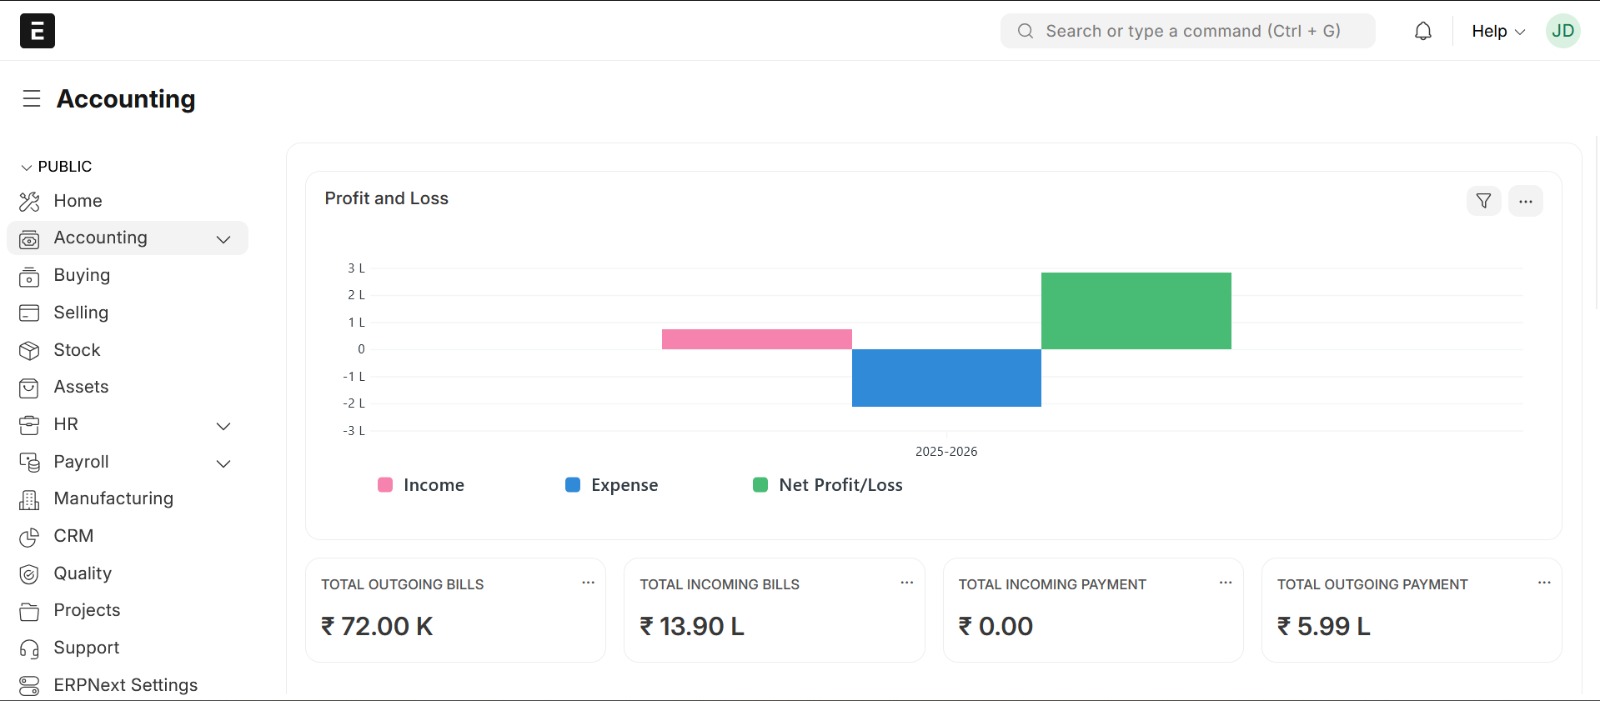Toggle Expense series in chart legend
Image resolution: width=1600 pixels, height=701 pixels.
click(x=612, y=485)
